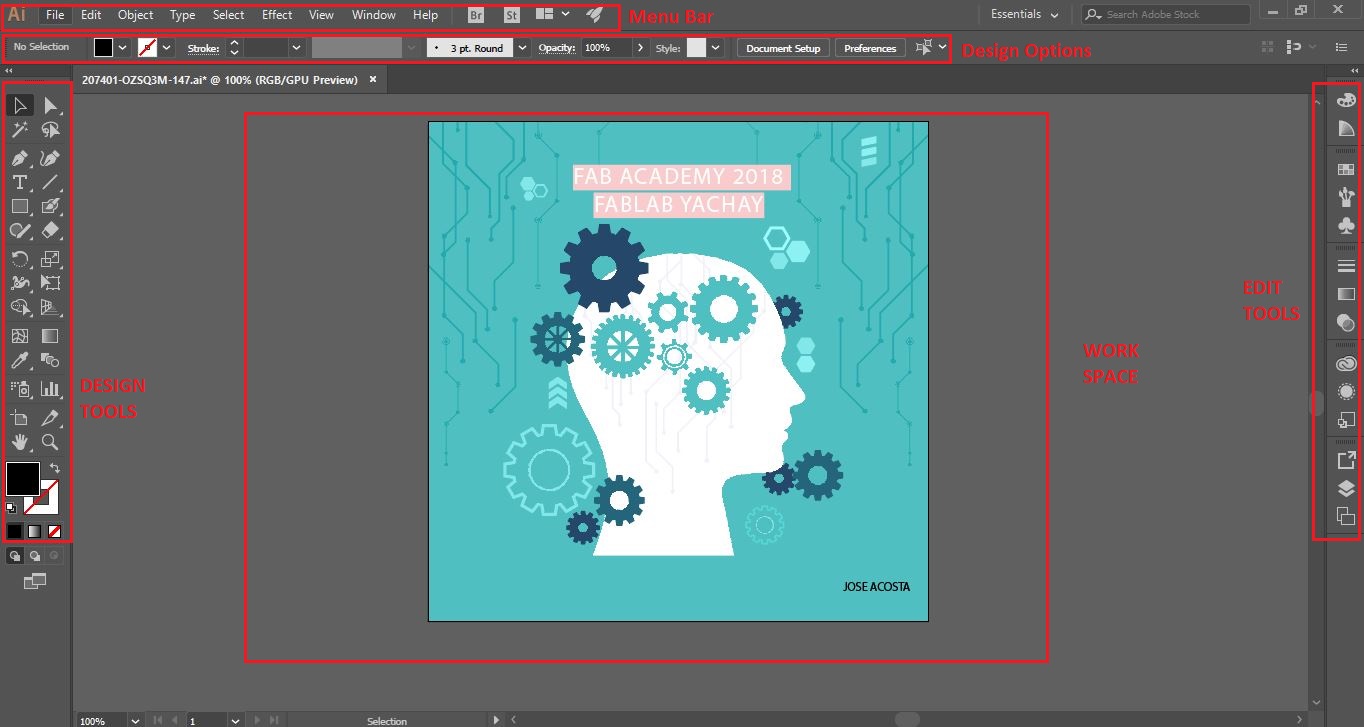
Task: Open the Symbols panel club icon
Action: [1346, 226]
